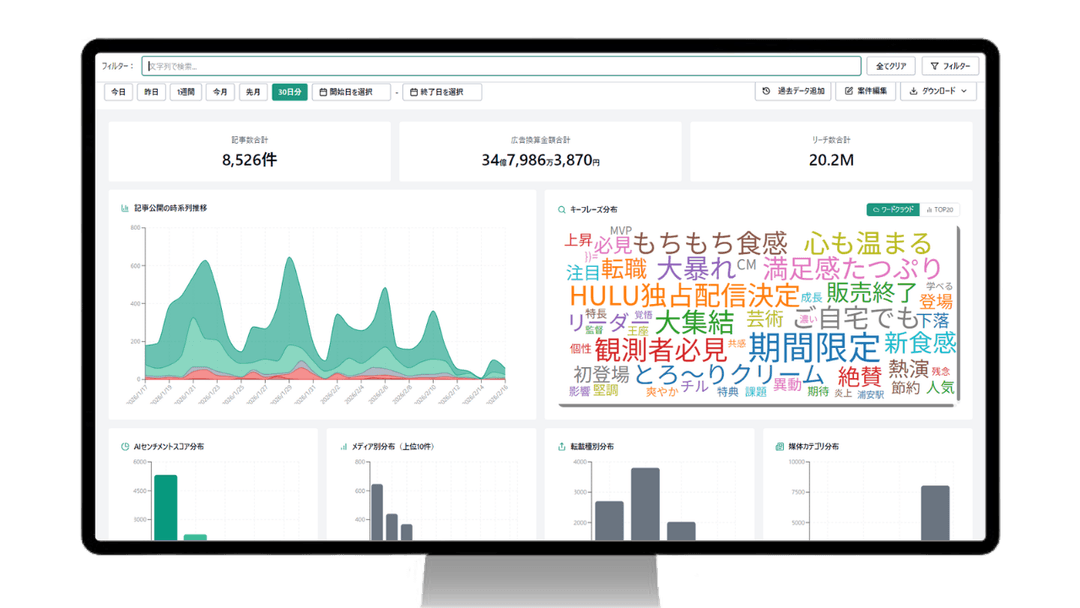Screen dimensions: 1080x608
Task: Switch keyphrase view to ワードクラウド
Action: coord(892,210)
